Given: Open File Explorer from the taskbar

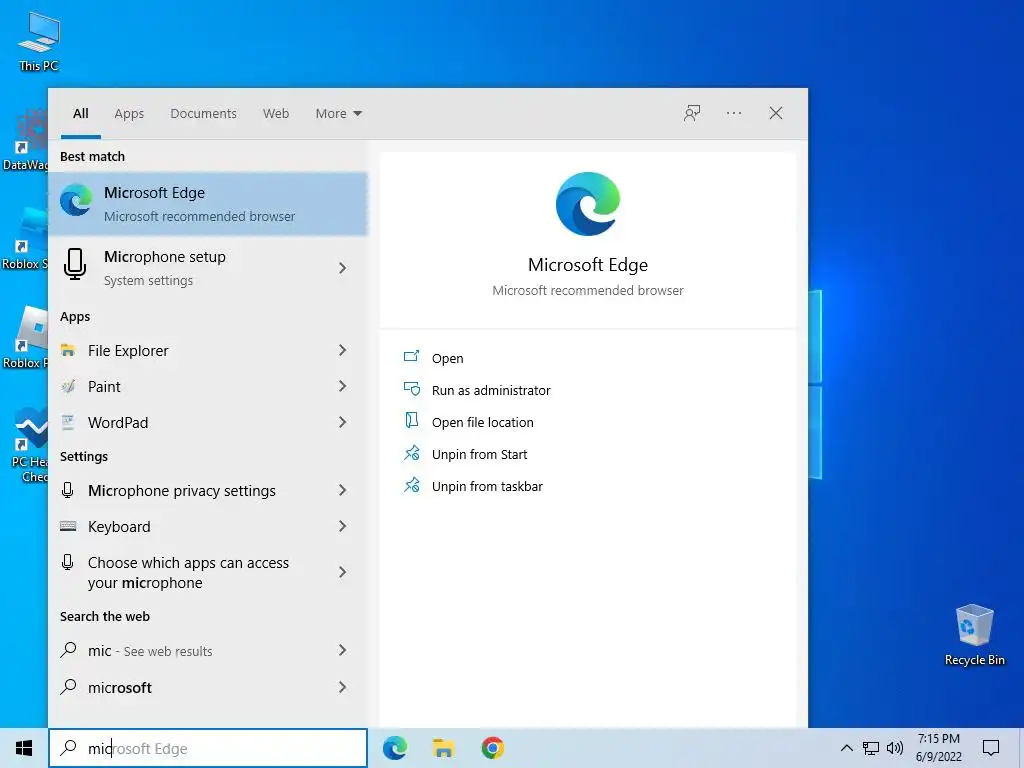Looking at the screenshot, I should pos(443,748).
